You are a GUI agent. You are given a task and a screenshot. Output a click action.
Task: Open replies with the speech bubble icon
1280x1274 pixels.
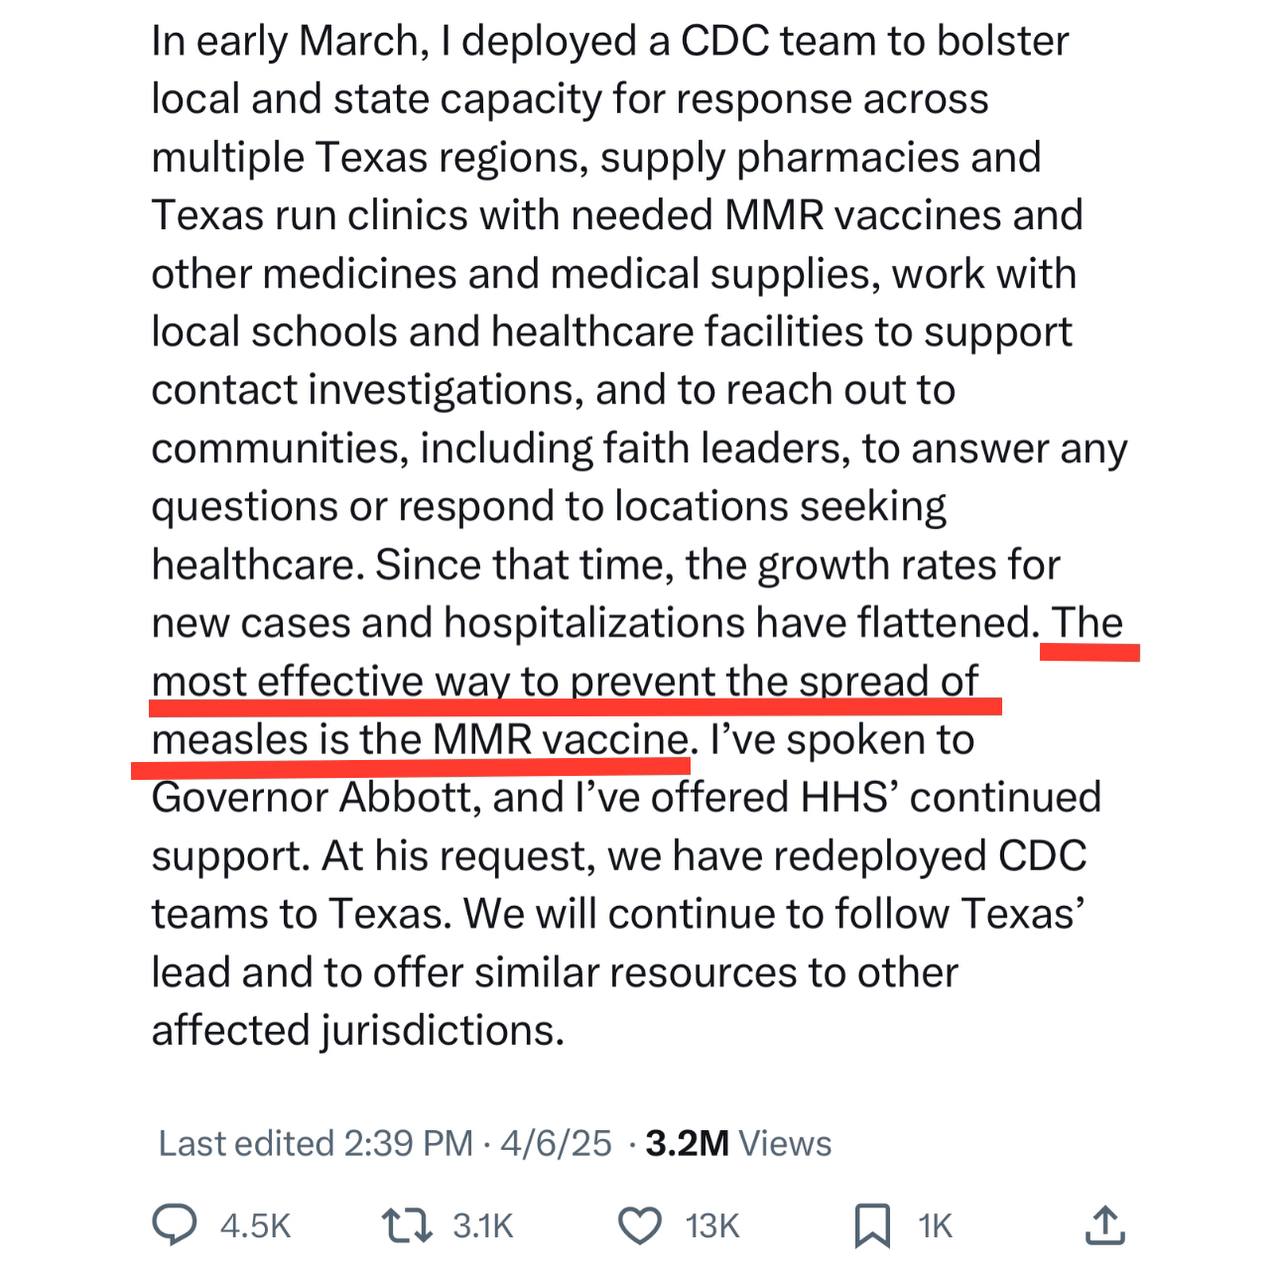click(174, 1225)
